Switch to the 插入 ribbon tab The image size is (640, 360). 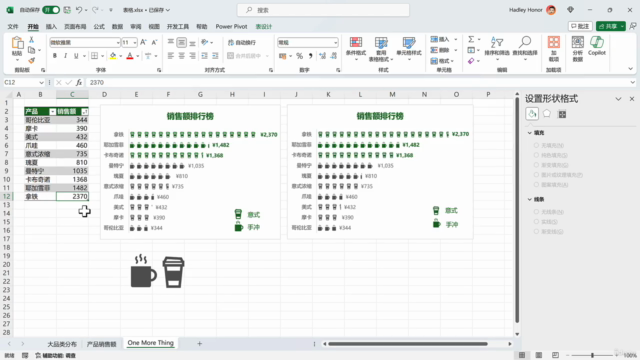click(51, 27)
